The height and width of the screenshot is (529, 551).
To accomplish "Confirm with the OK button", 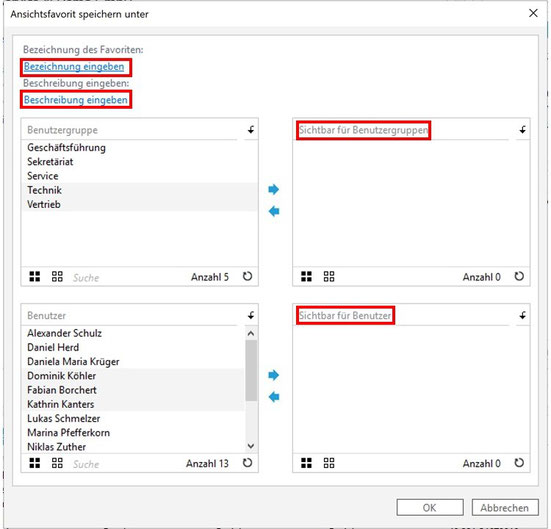I will click(x=430, y=508).
